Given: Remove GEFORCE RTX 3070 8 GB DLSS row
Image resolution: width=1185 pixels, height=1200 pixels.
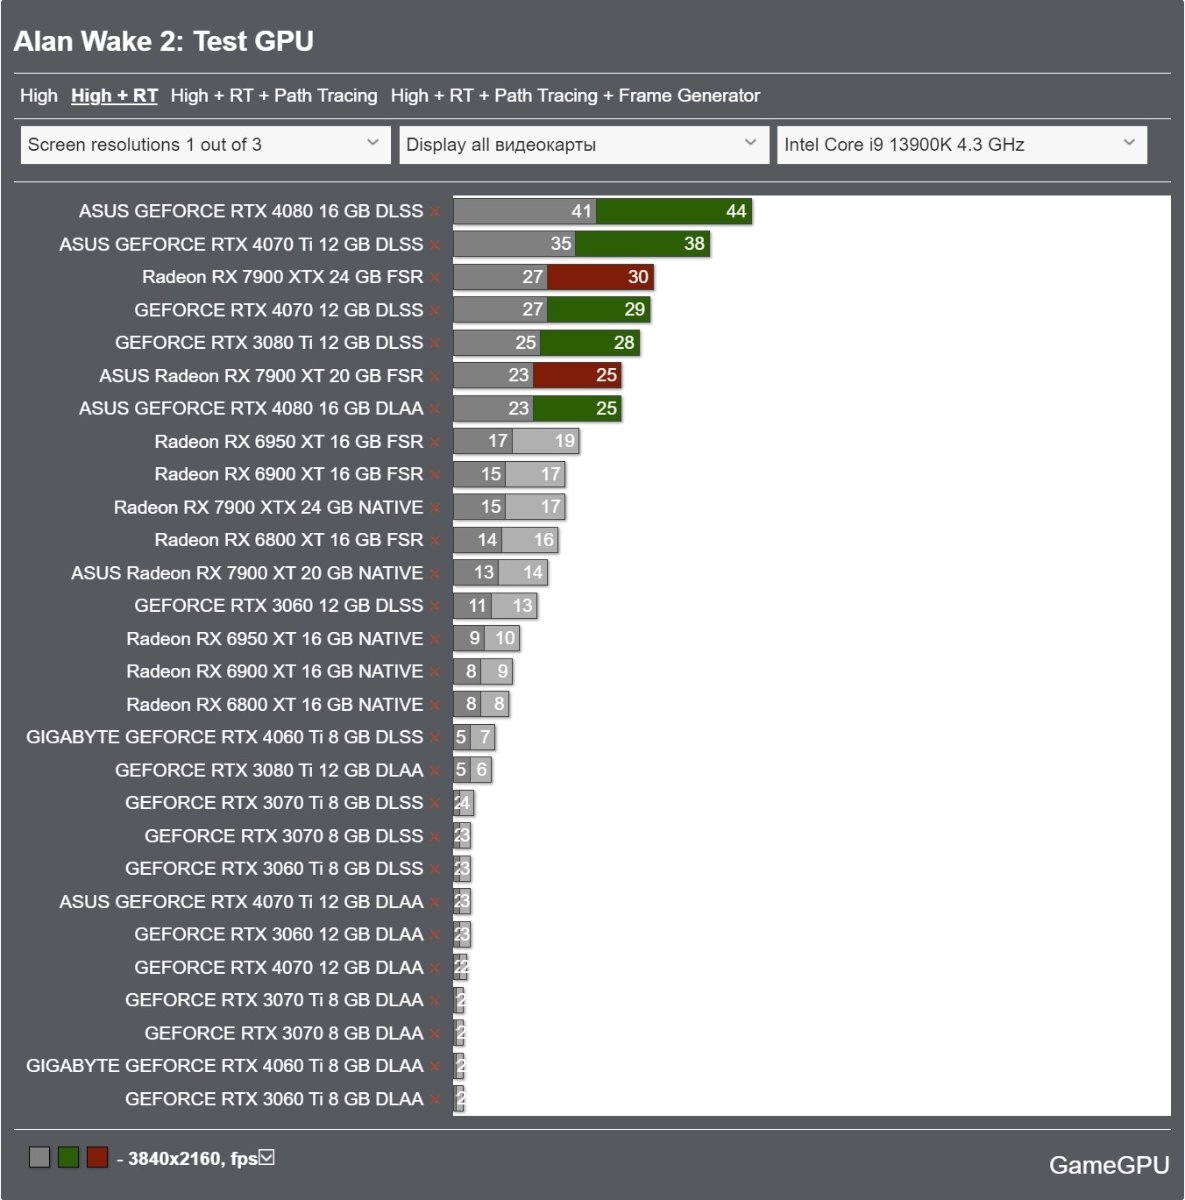Looking at the screenshot, I should (436, 836).
